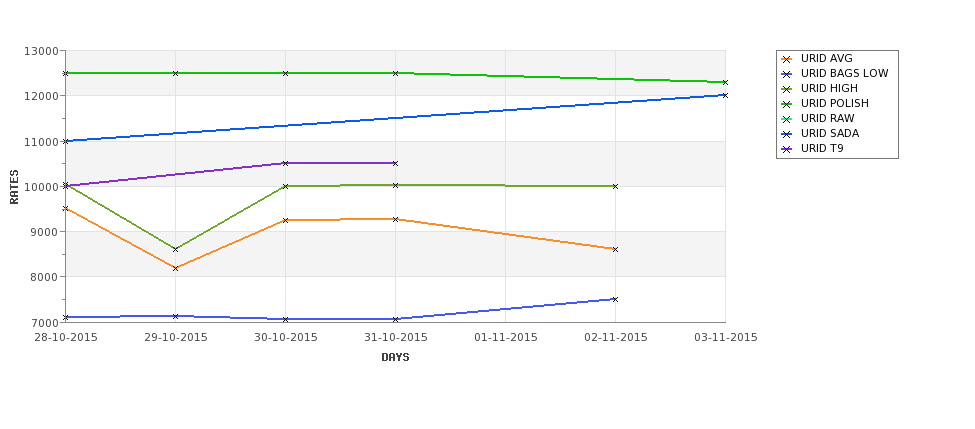
Task: Click the URID BAGS LOW legend marker
Action: 787,74
